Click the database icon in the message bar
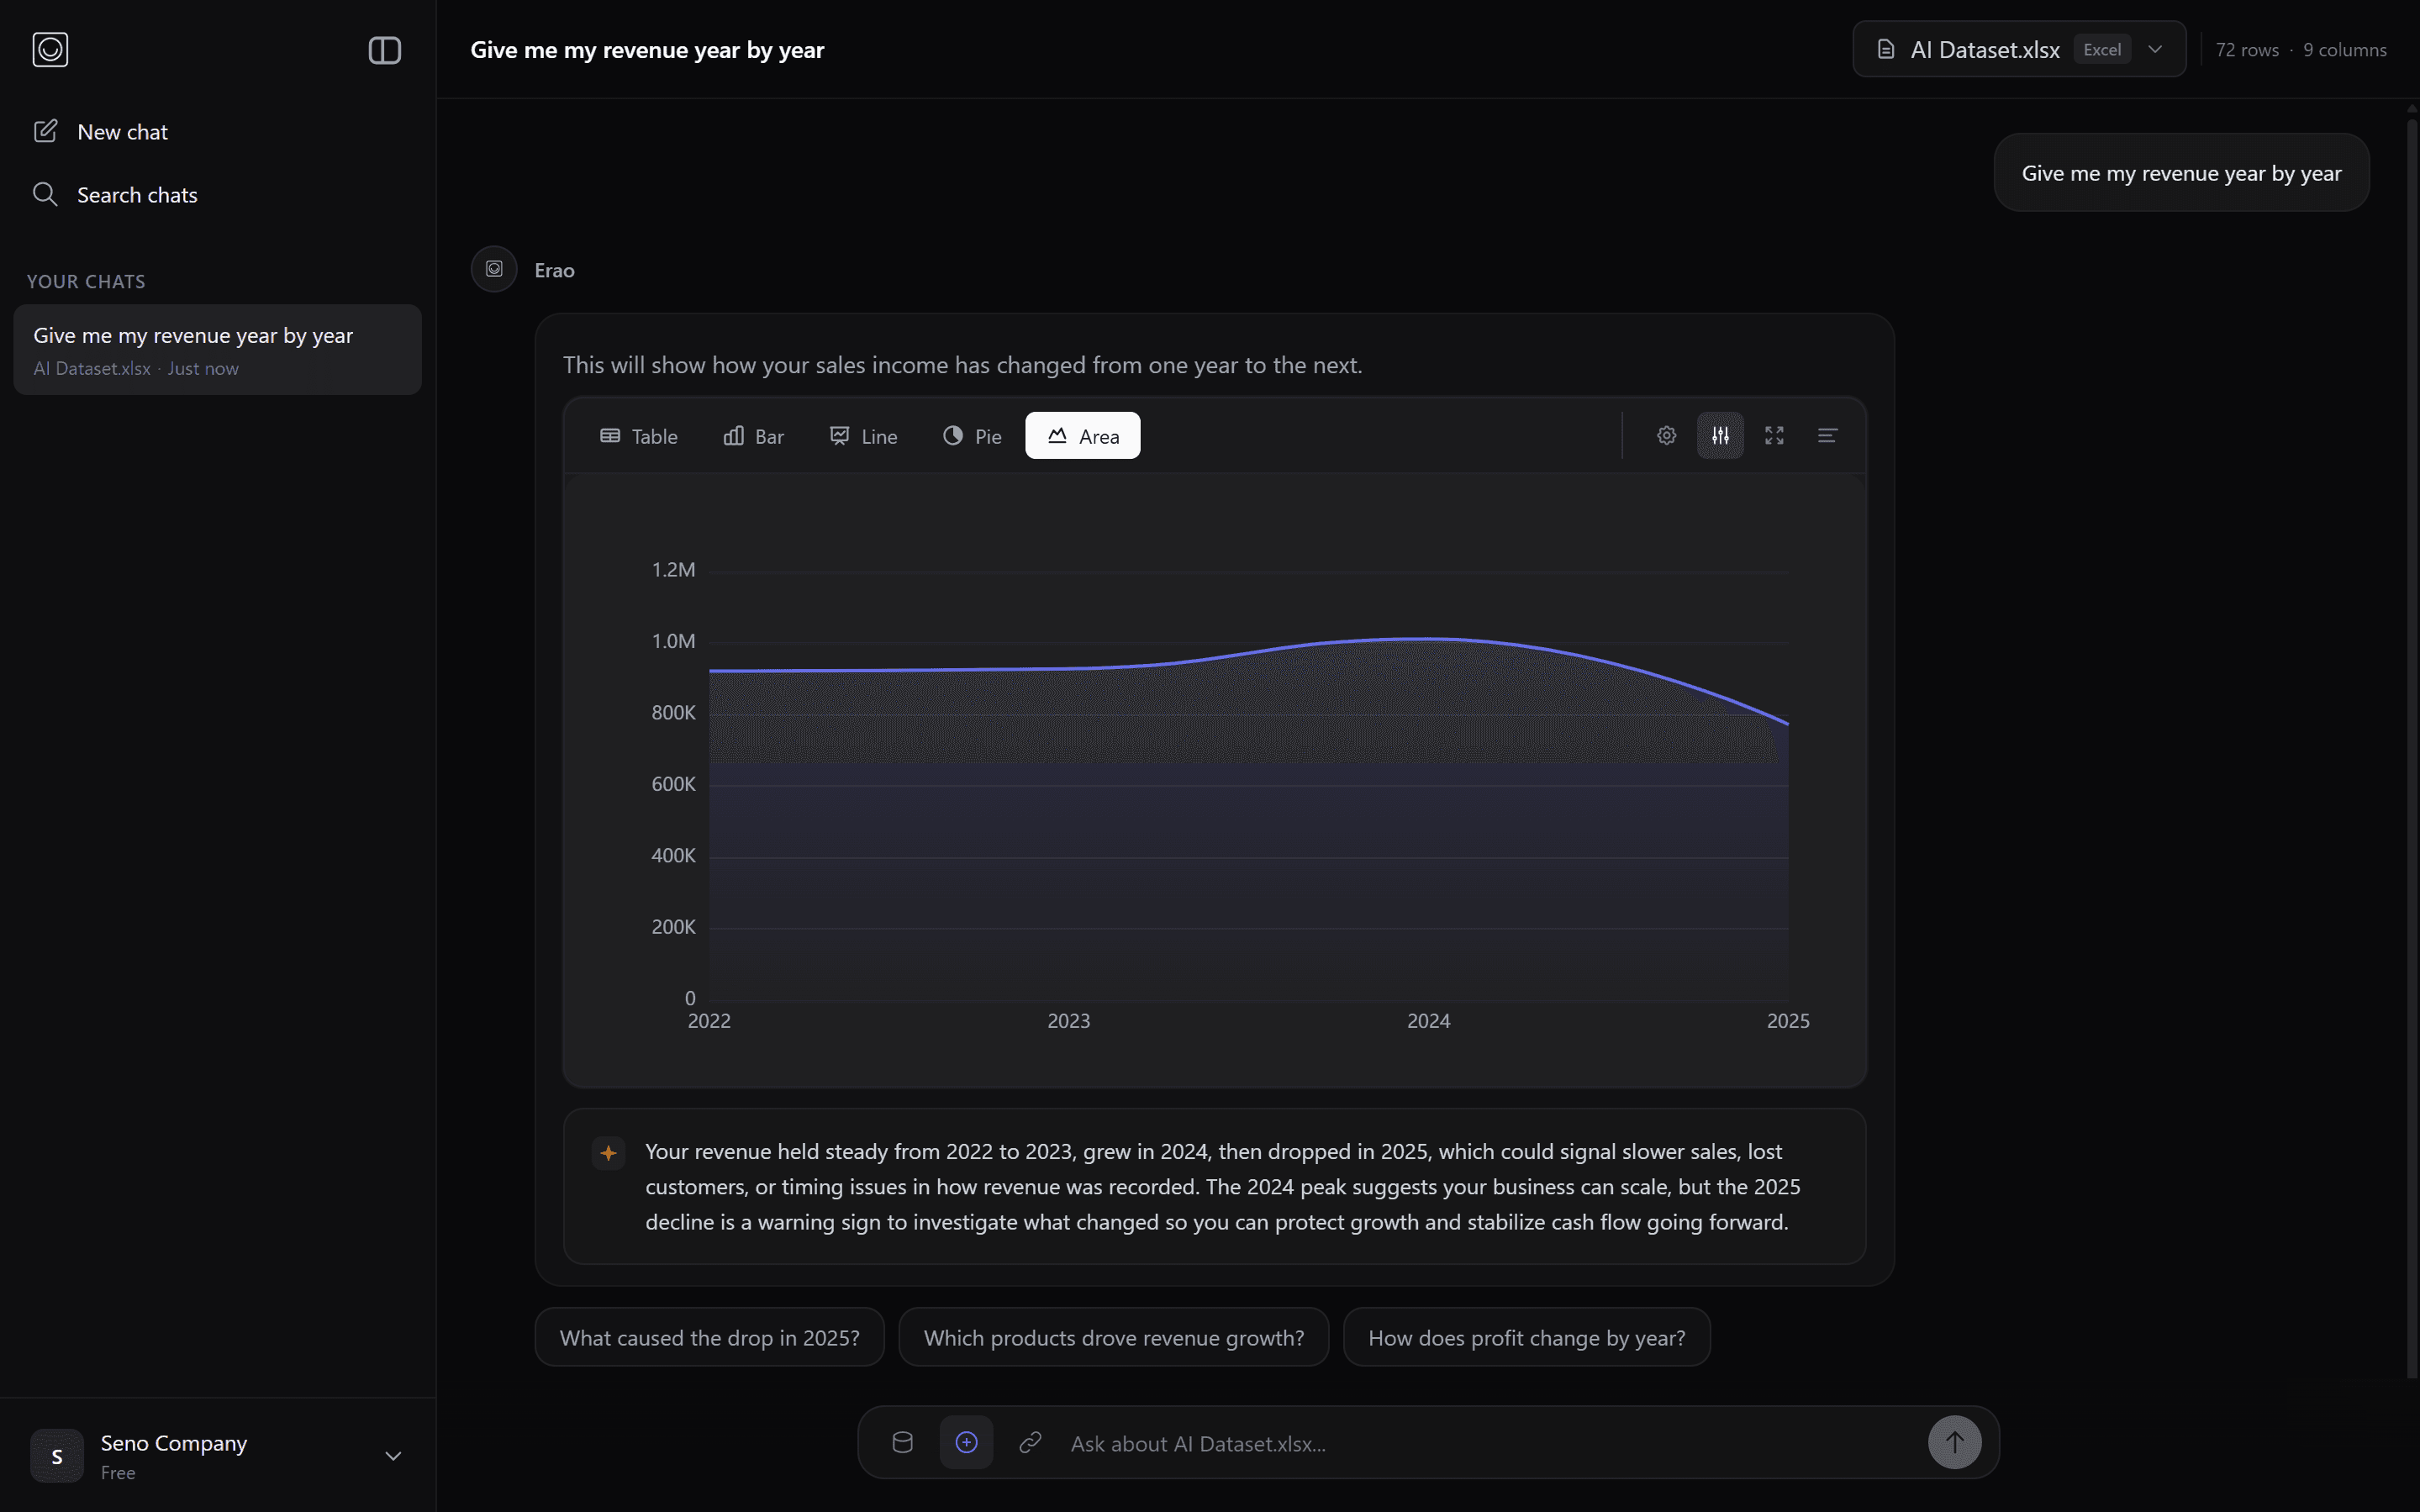This screenshot has height=1512, width=2420. pyautogui.click(x=903, y=1442)
